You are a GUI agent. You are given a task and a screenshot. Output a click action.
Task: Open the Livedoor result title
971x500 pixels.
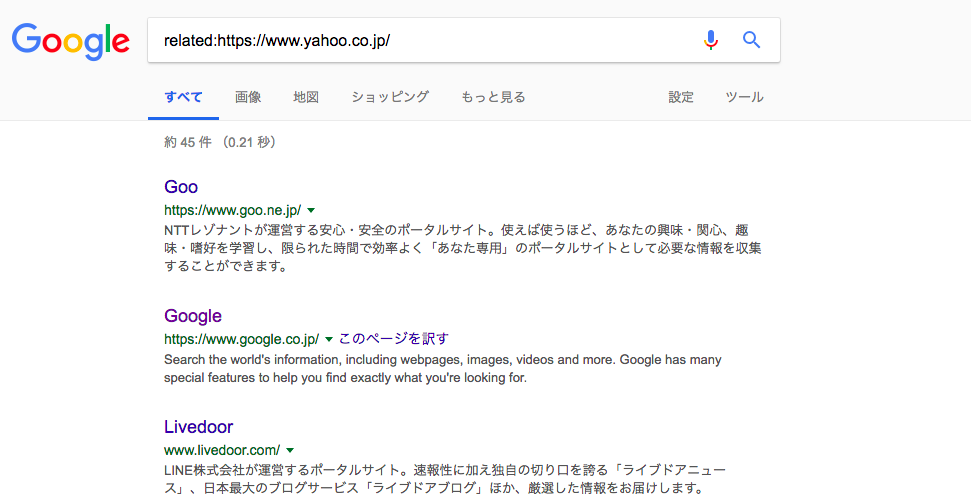198,427
